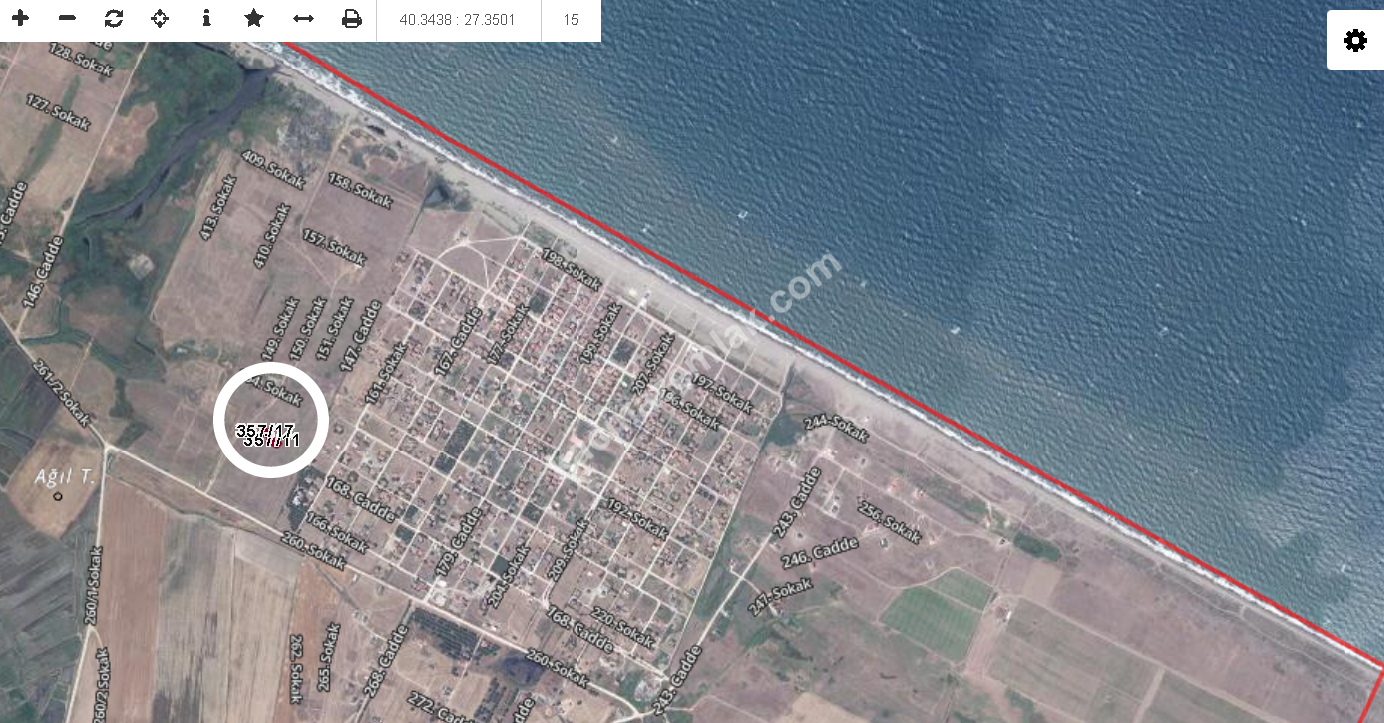1384x723 pixels.
Task: Click the 256. Sokak street label
Action: (889, 519)
